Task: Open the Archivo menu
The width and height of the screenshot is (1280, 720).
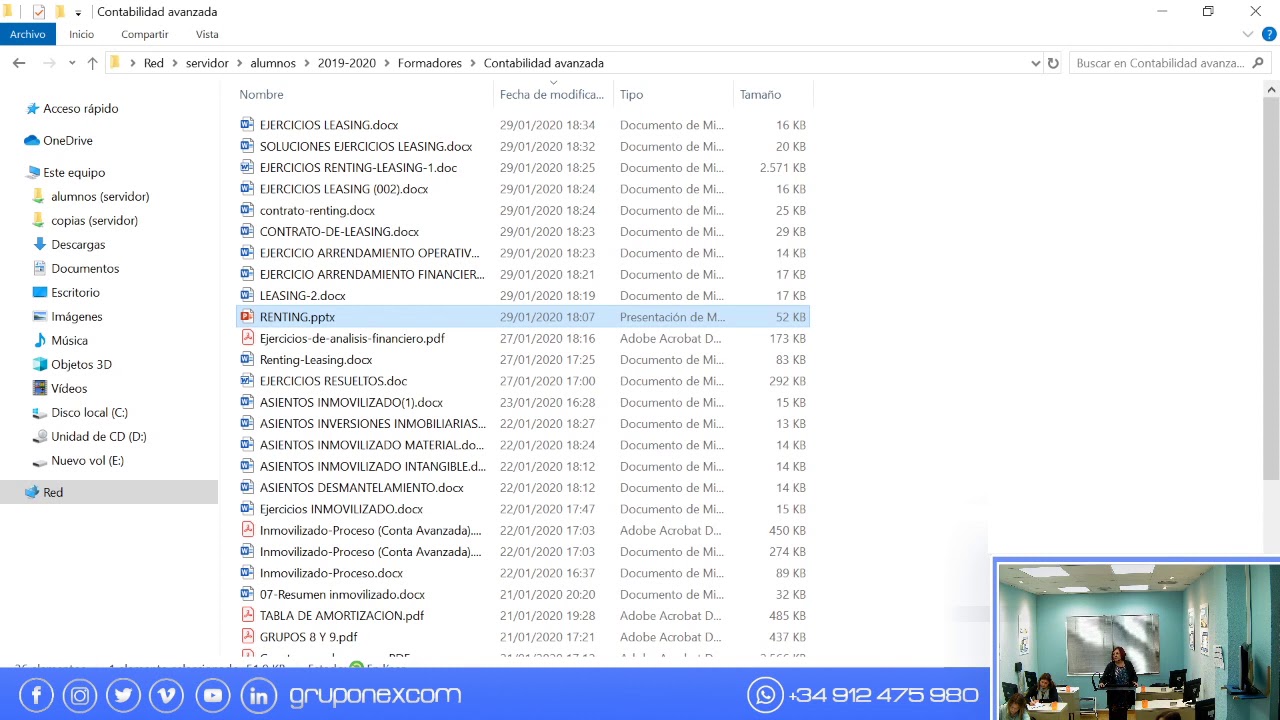Action: click(x=28, y=34)
